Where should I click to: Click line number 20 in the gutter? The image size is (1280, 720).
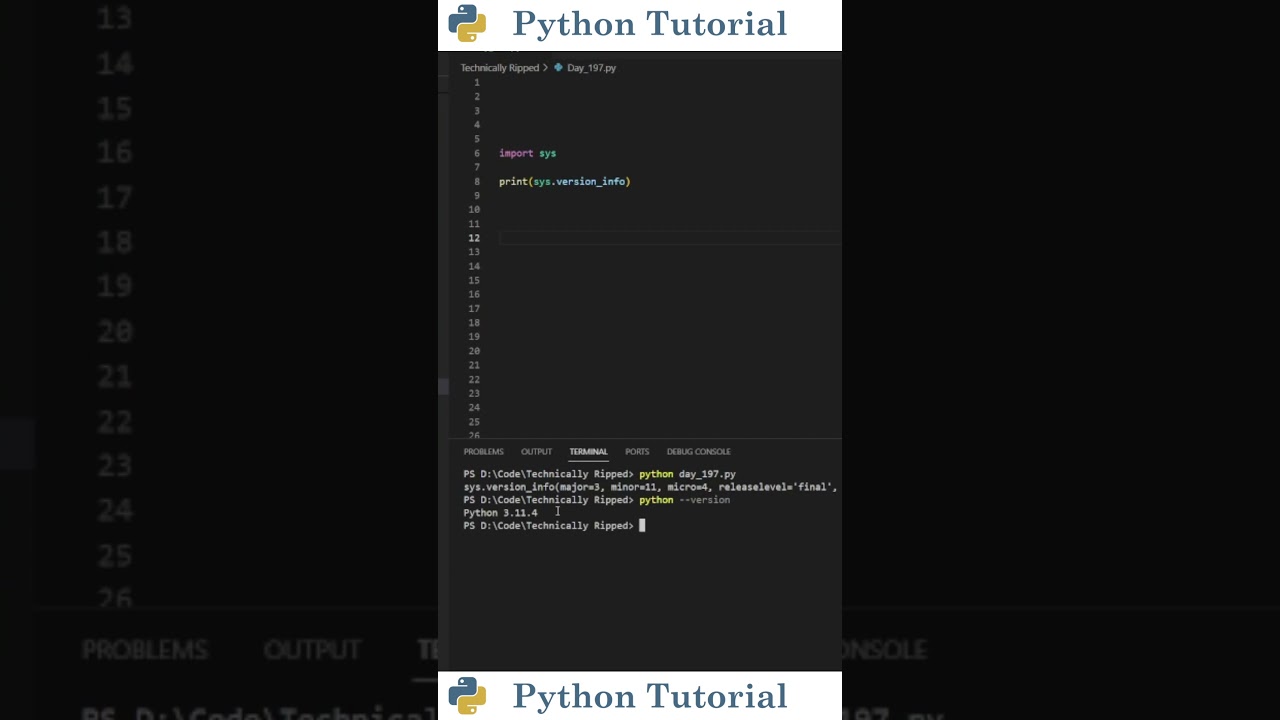474,351
